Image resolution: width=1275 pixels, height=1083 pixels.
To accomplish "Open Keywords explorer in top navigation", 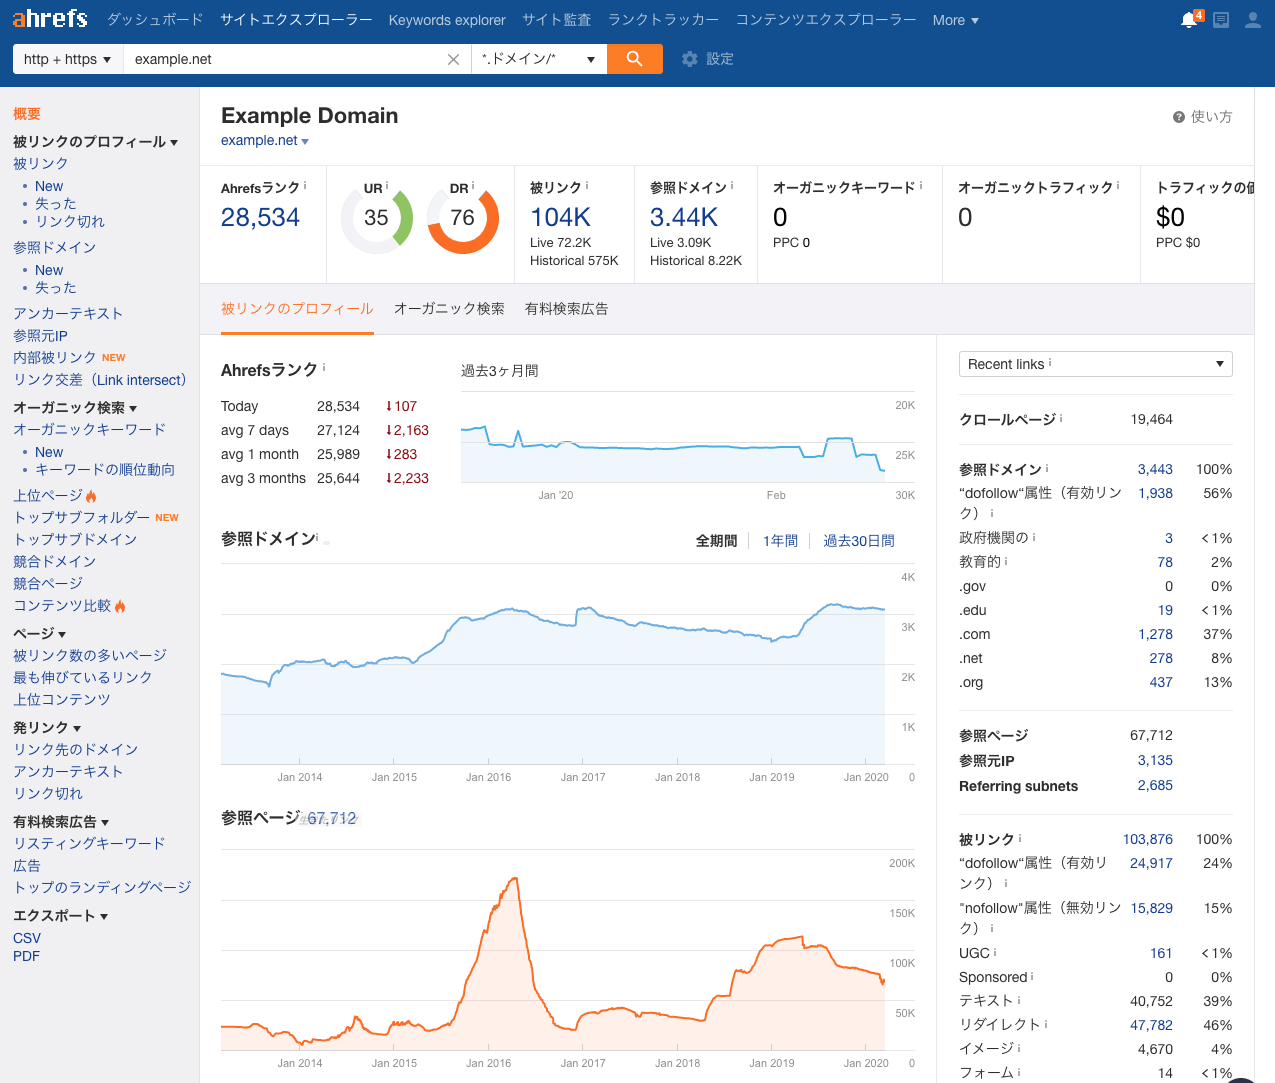I will pos(447,20).
